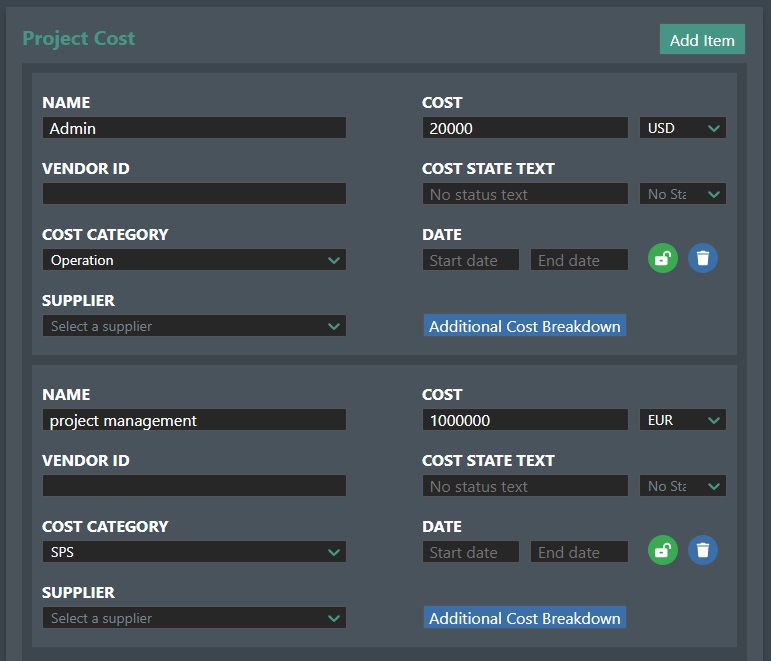Open the USD currency dropdown
771x661 pixels.
coord(682,128)
